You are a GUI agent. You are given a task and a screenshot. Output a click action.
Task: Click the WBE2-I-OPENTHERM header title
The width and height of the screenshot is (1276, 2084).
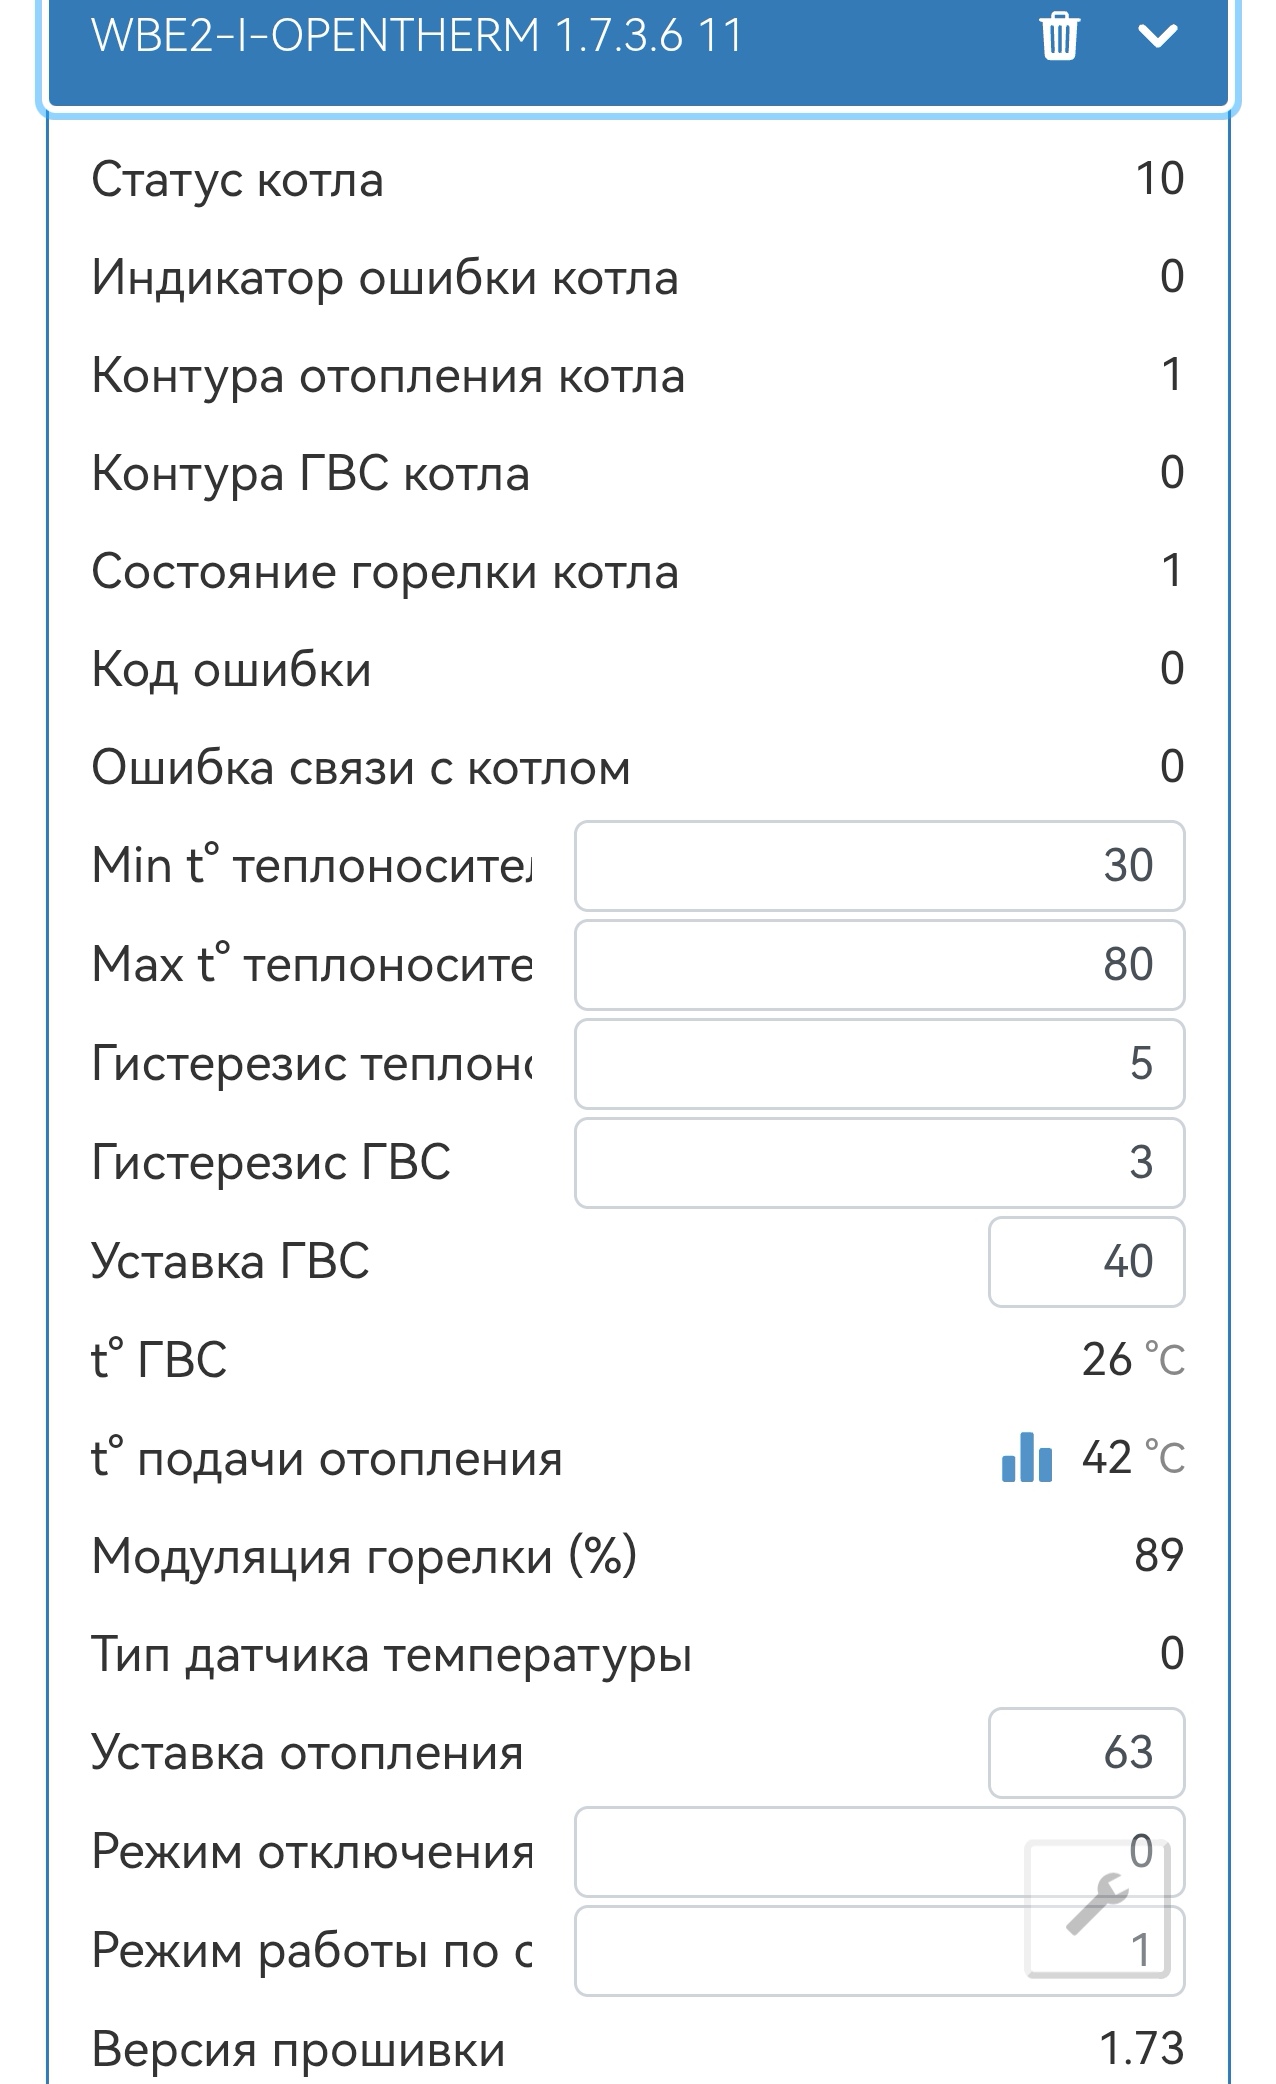tap(416, 37)
